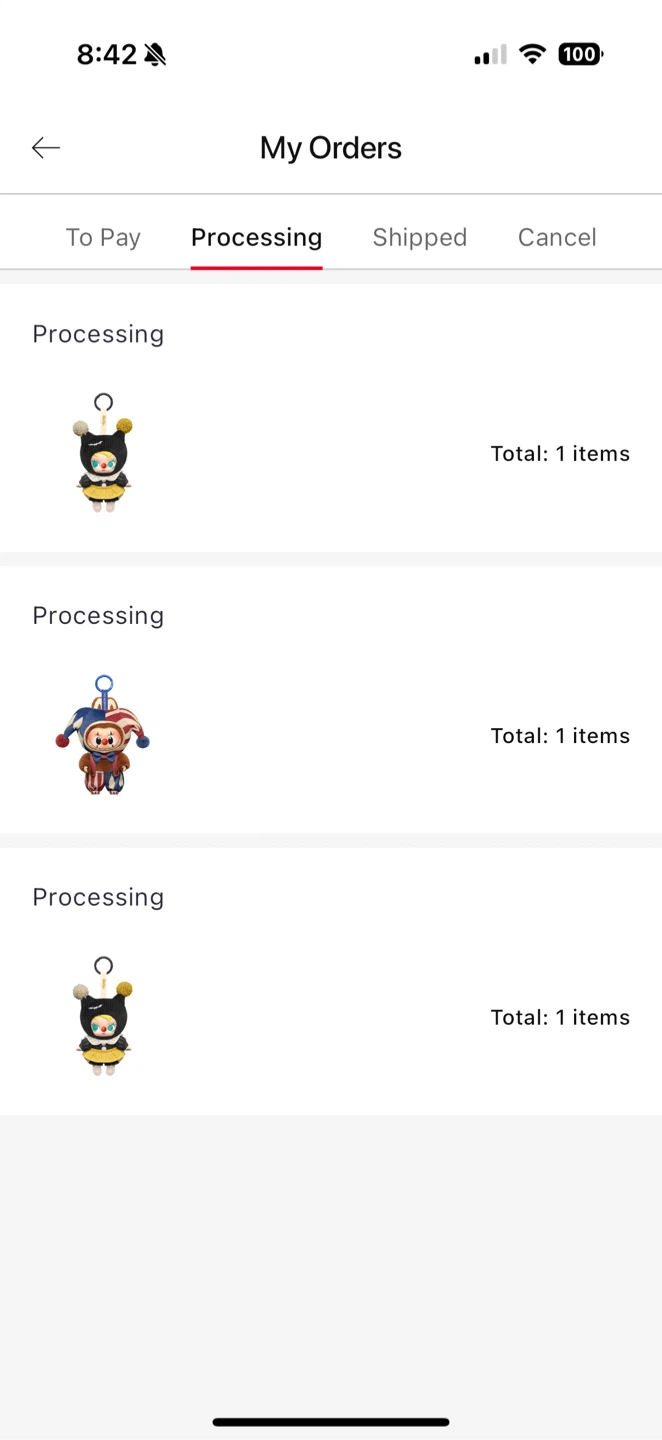This screenshot has width=662, height=1440.
Task: Tap the 8:42 clock in status bar
Action: 106,54
